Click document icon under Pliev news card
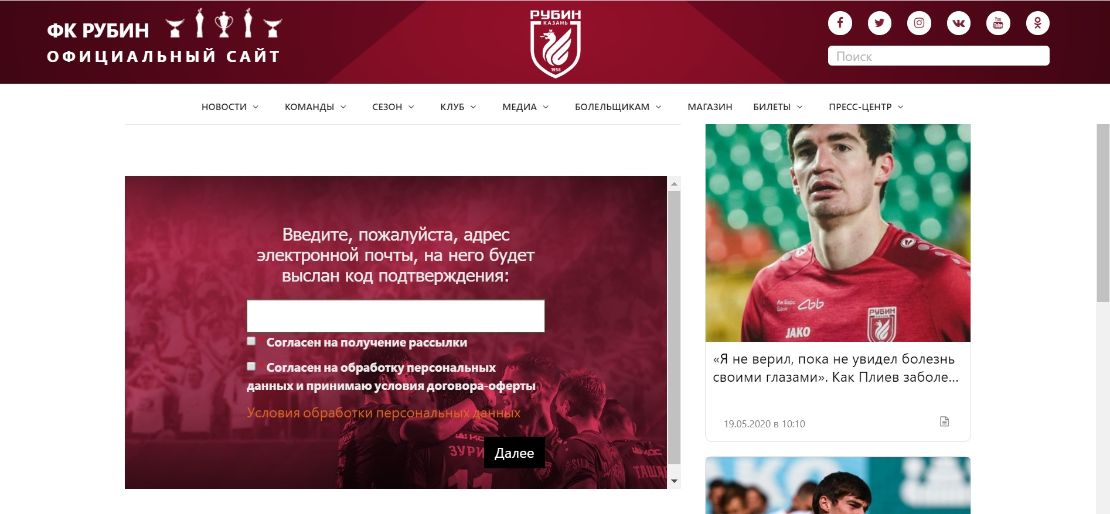1110x514 pixels. pyautogui.click(x=944, y=422)
